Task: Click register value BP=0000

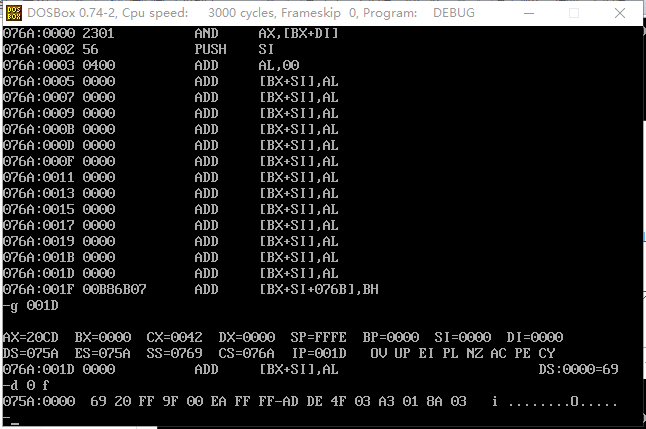Action: point(391,338)
